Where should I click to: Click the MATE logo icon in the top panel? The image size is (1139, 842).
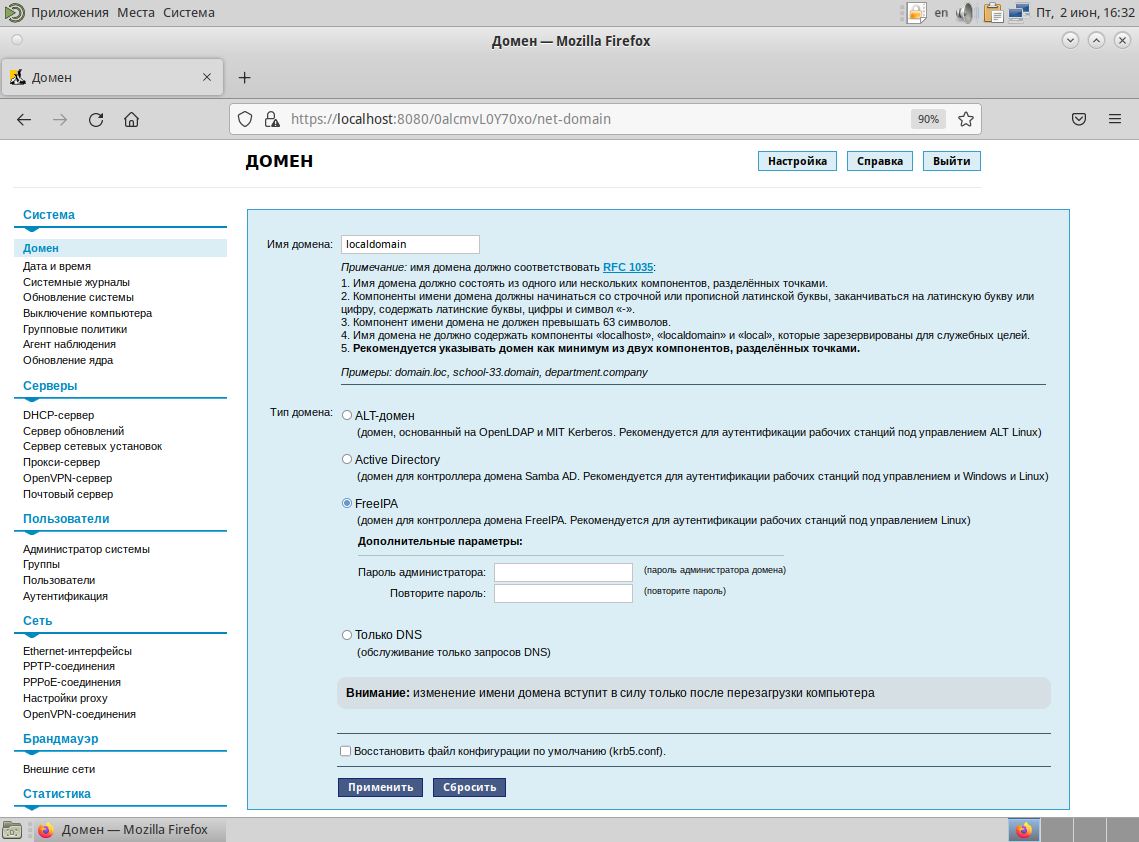tap(15, 12)
